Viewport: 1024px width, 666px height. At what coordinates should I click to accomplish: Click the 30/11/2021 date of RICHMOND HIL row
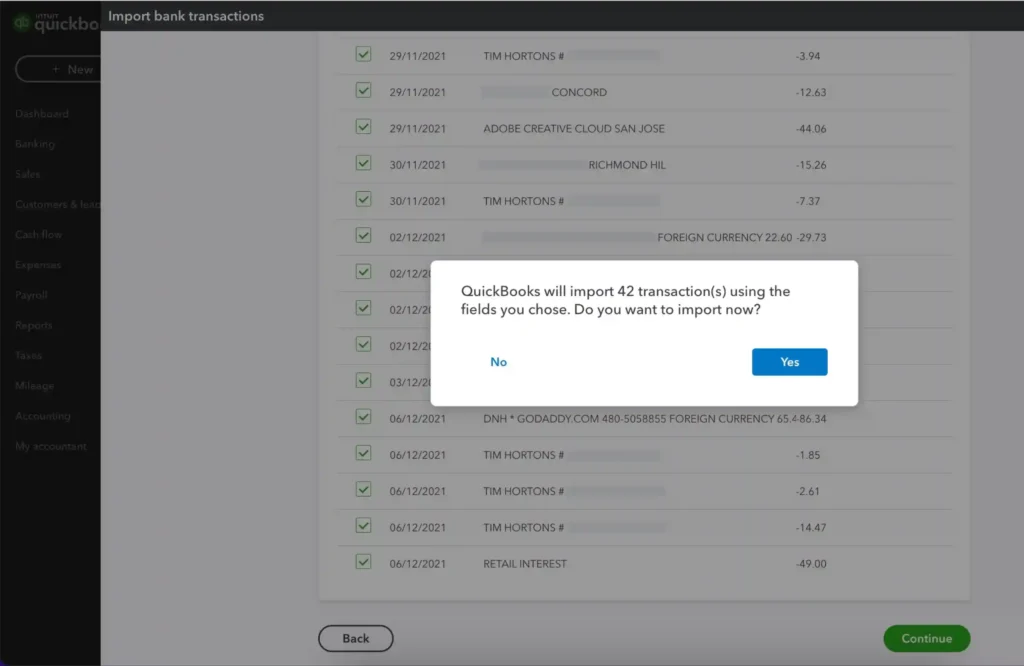point(417,165)
